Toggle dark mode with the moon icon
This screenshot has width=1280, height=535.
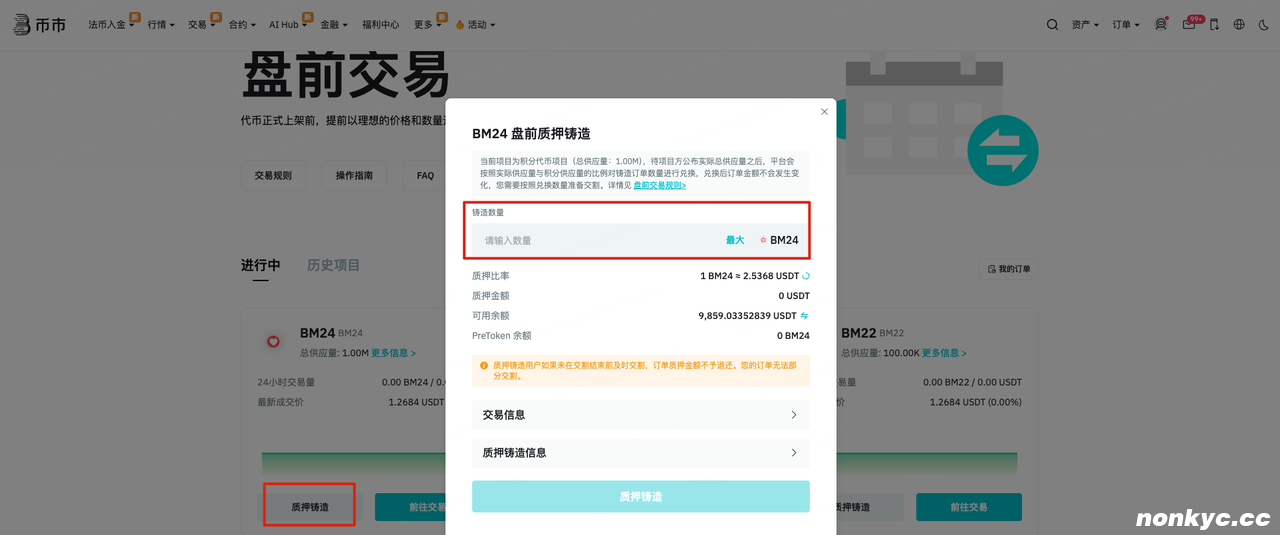1263,24
